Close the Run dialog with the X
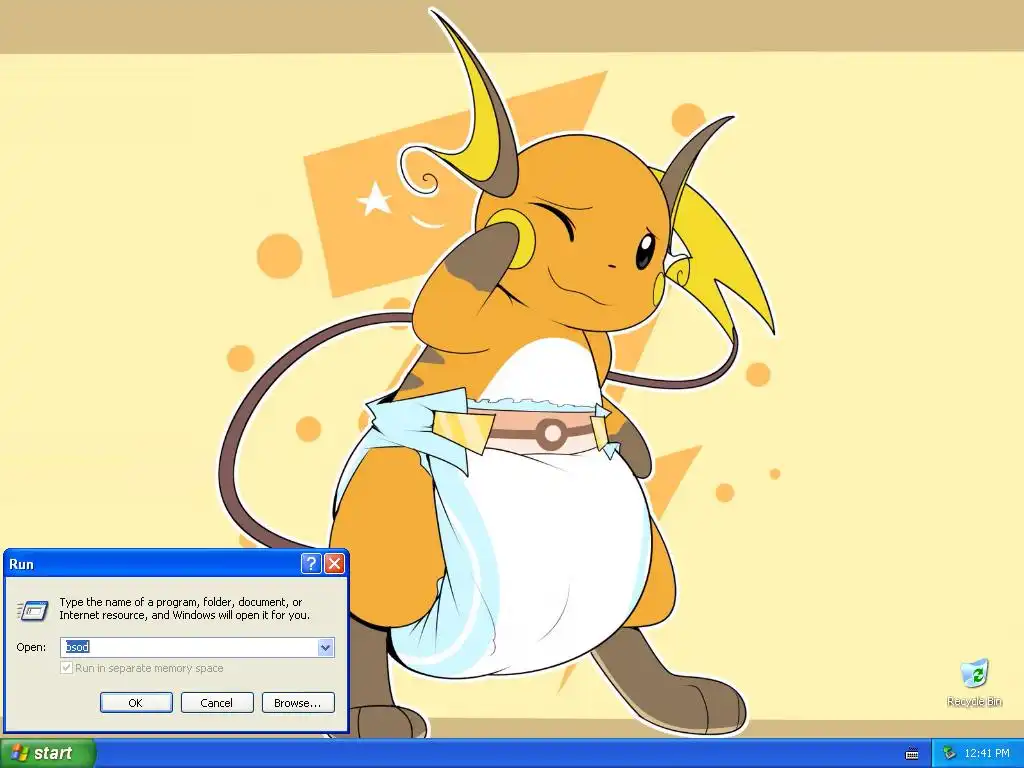The width and height of the screenshot is (1024, 768). (334, 564)
